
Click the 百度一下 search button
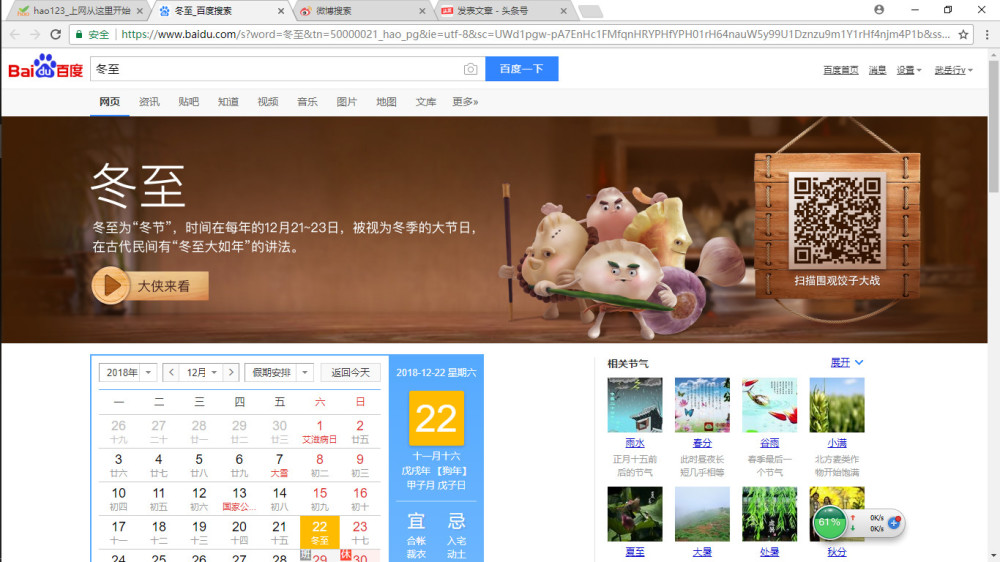click(x=522, y=69)
